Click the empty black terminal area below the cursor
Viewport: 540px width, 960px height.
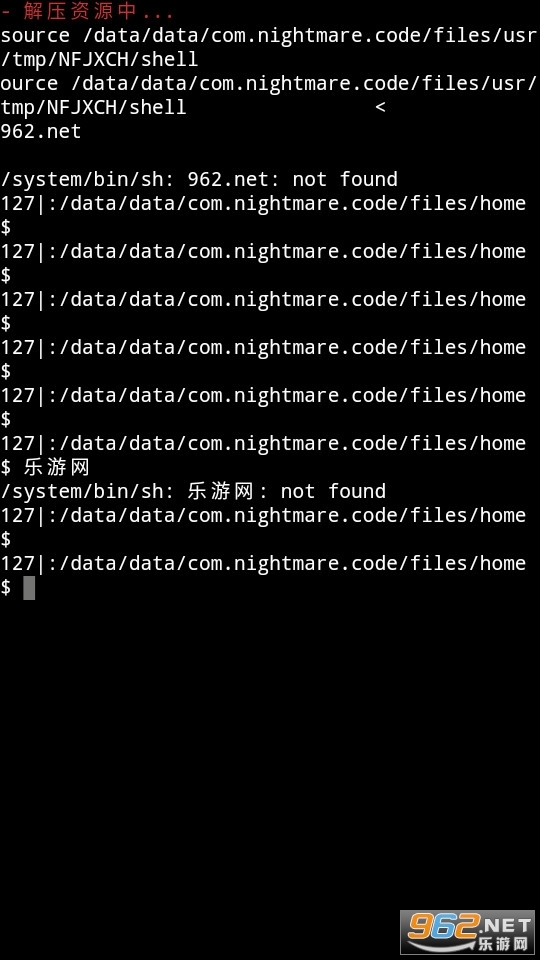(269, 753)
